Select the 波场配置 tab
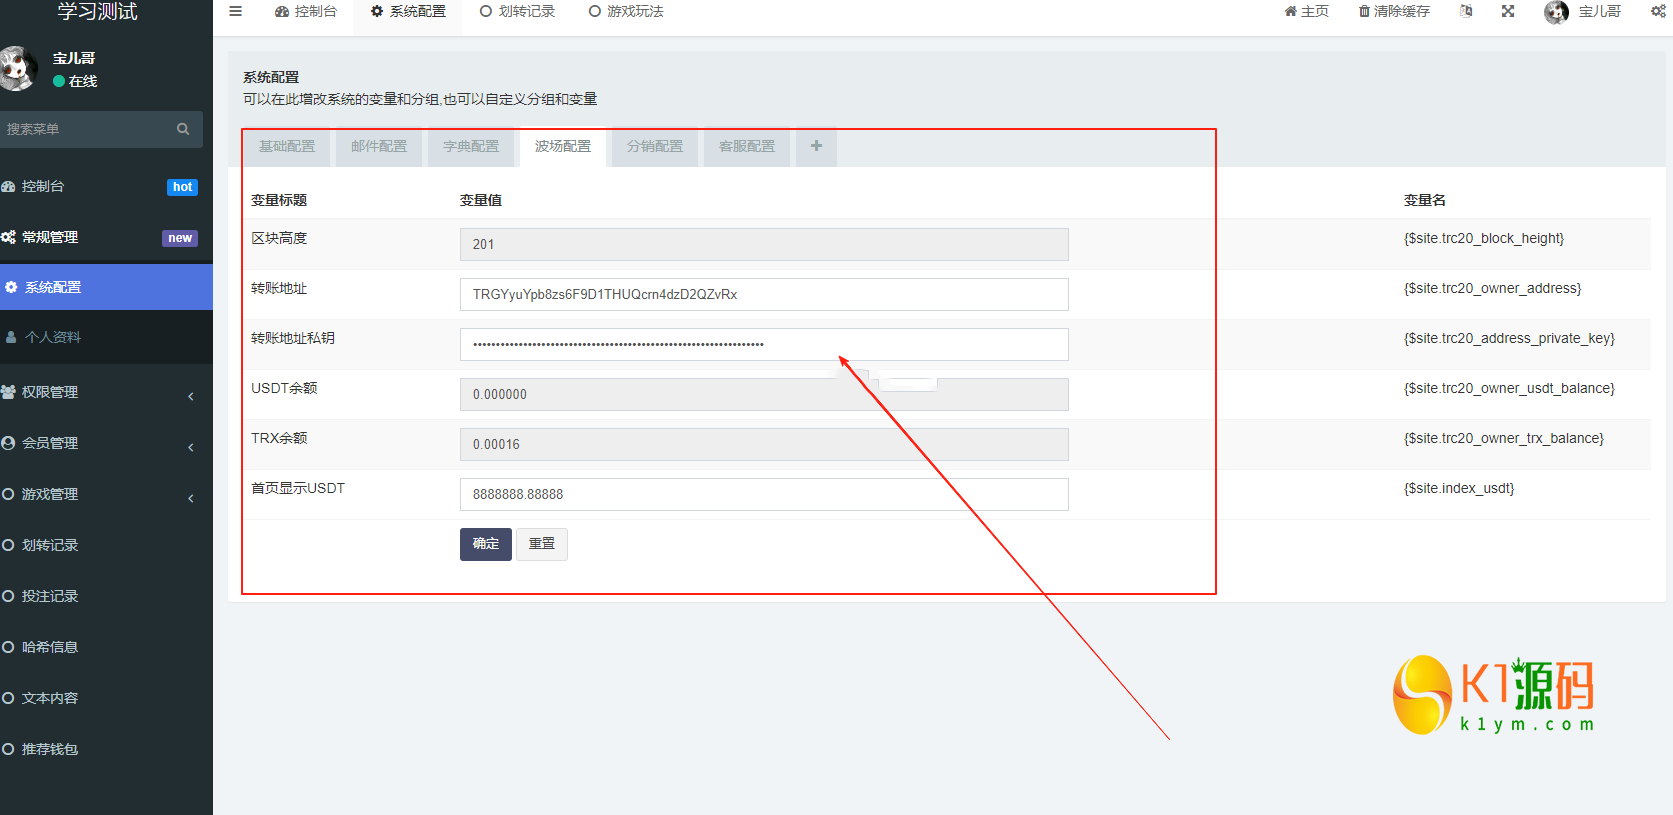 pos(563,147)
